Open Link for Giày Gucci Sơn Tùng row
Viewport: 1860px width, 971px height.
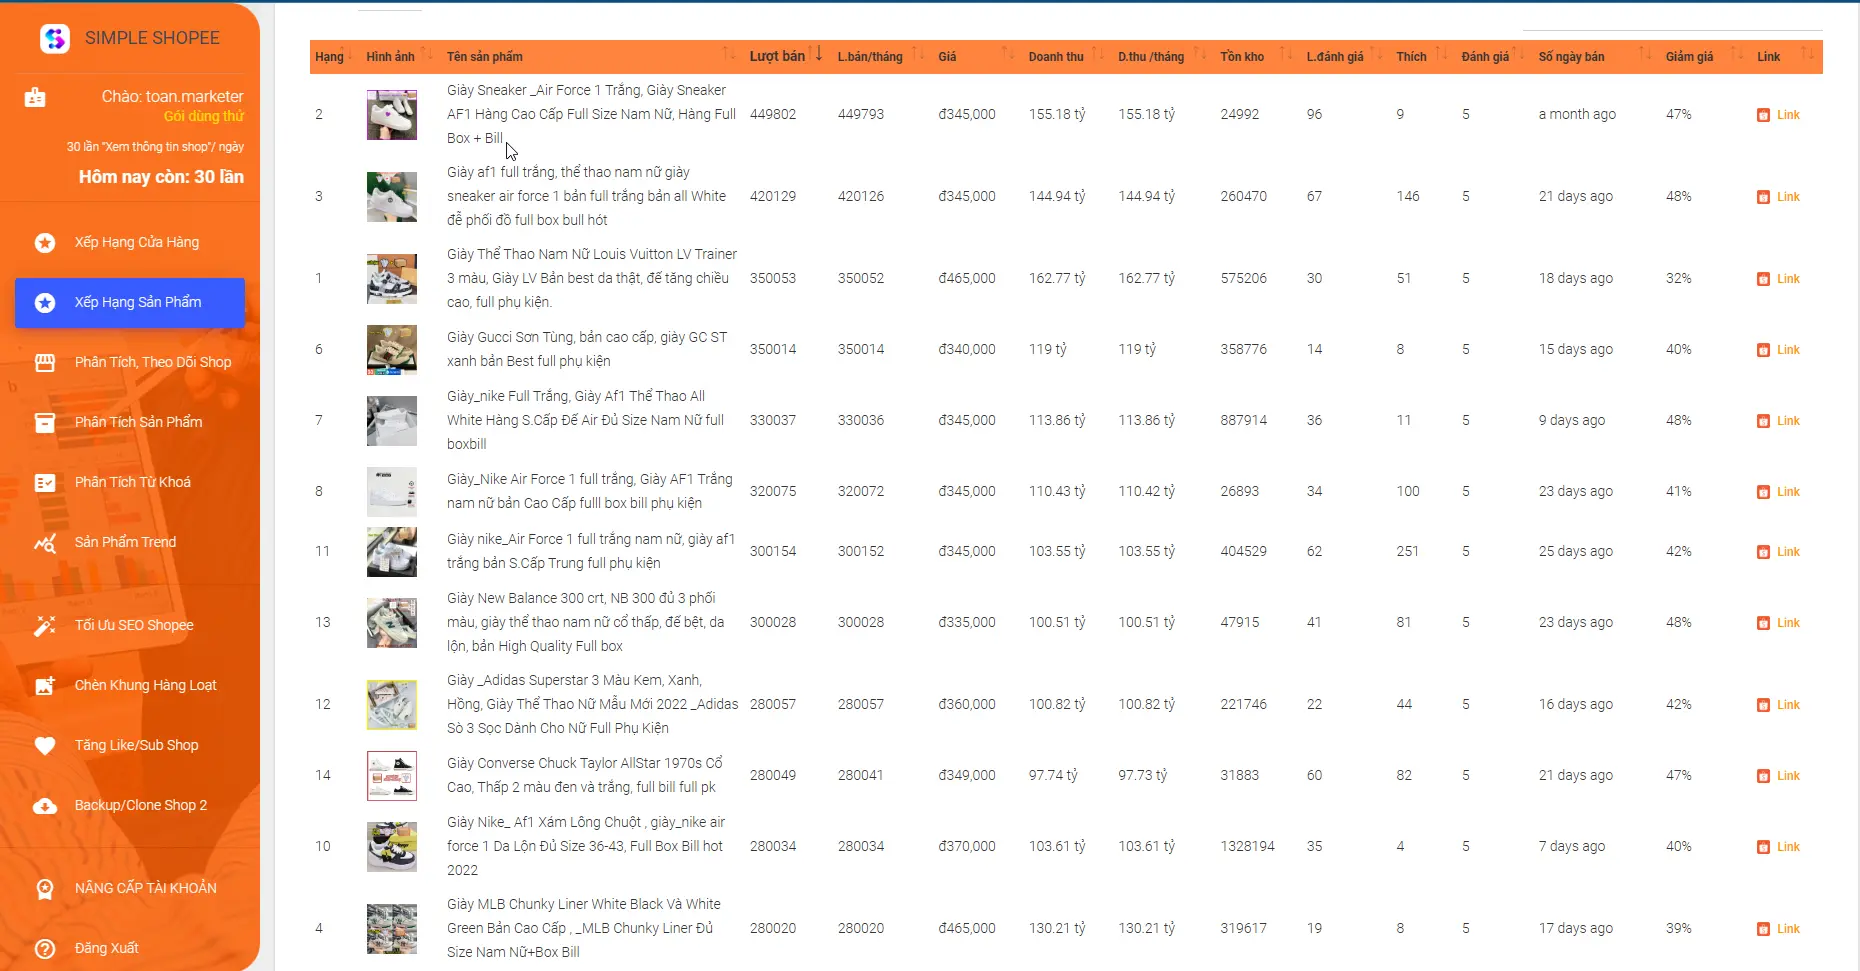click(1779, 350)
